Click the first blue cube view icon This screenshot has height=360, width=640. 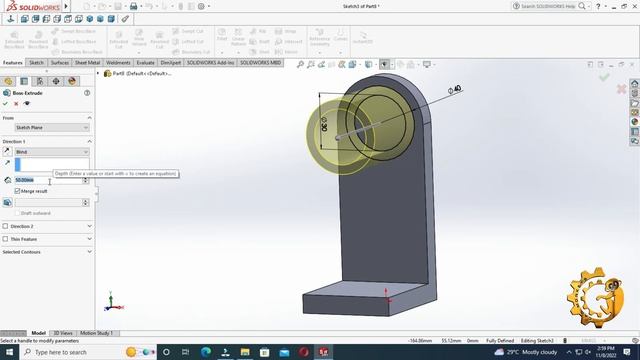[24, 19]
